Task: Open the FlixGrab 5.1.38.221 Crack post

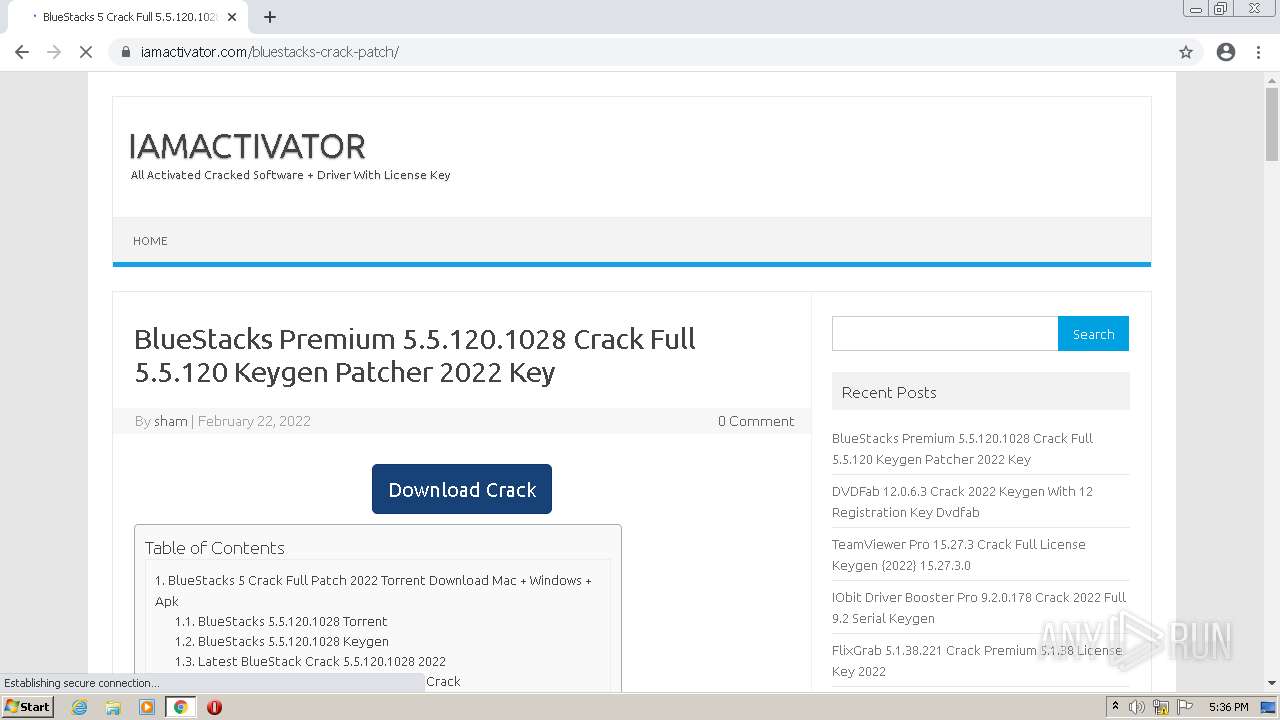Action: pos(977,661)
